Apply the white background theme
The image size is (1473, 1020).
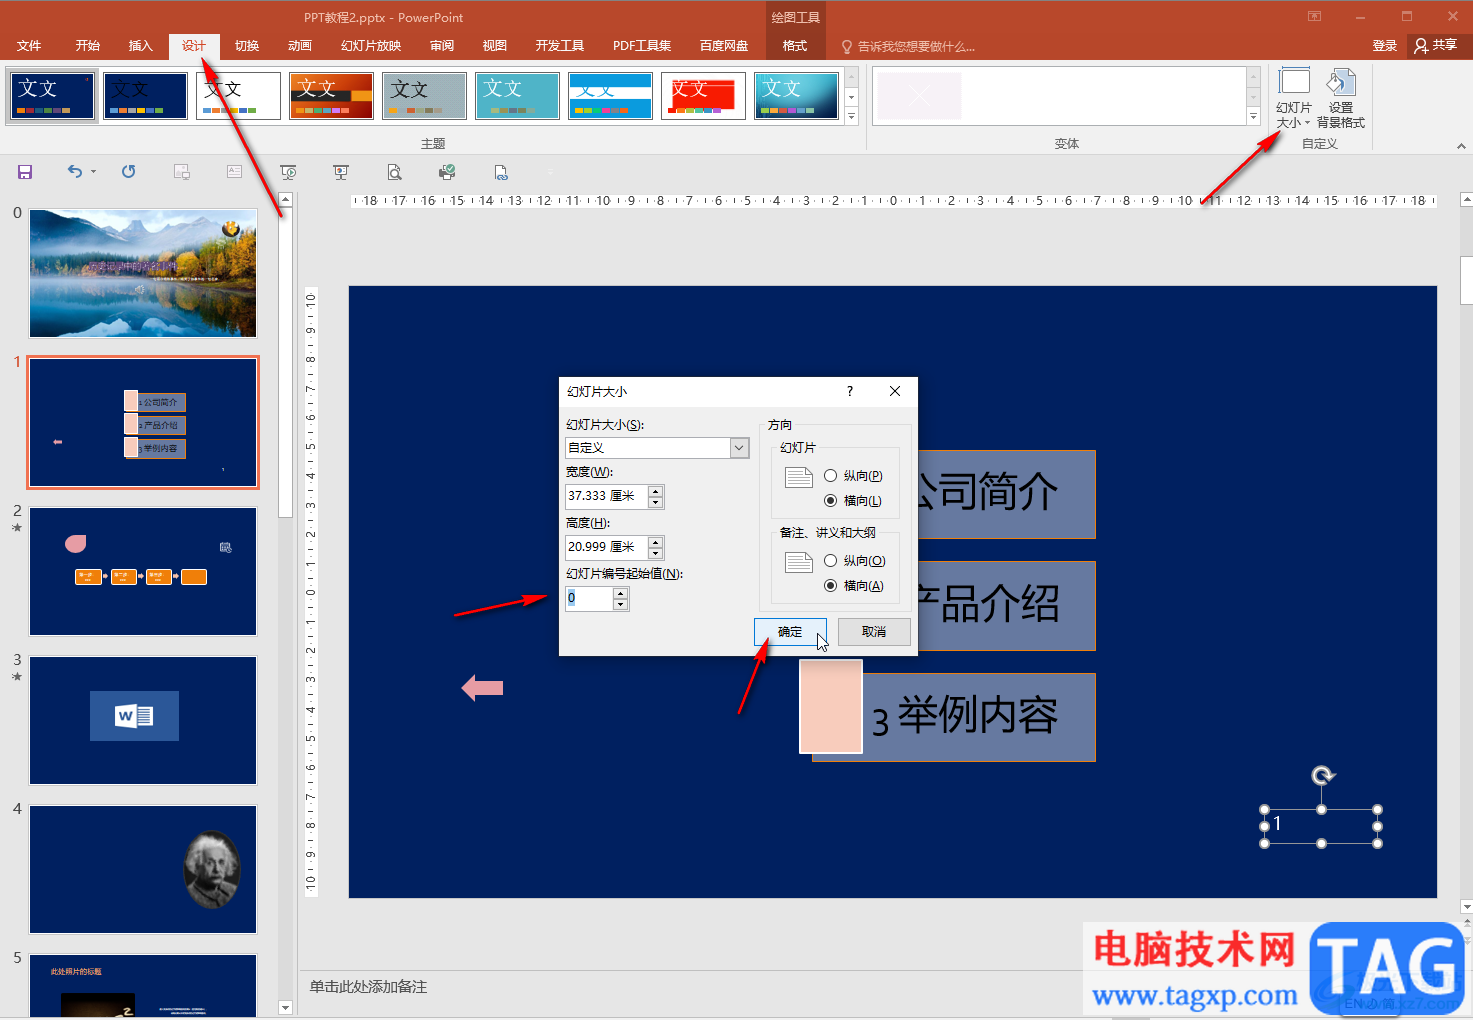coord(238,96)
